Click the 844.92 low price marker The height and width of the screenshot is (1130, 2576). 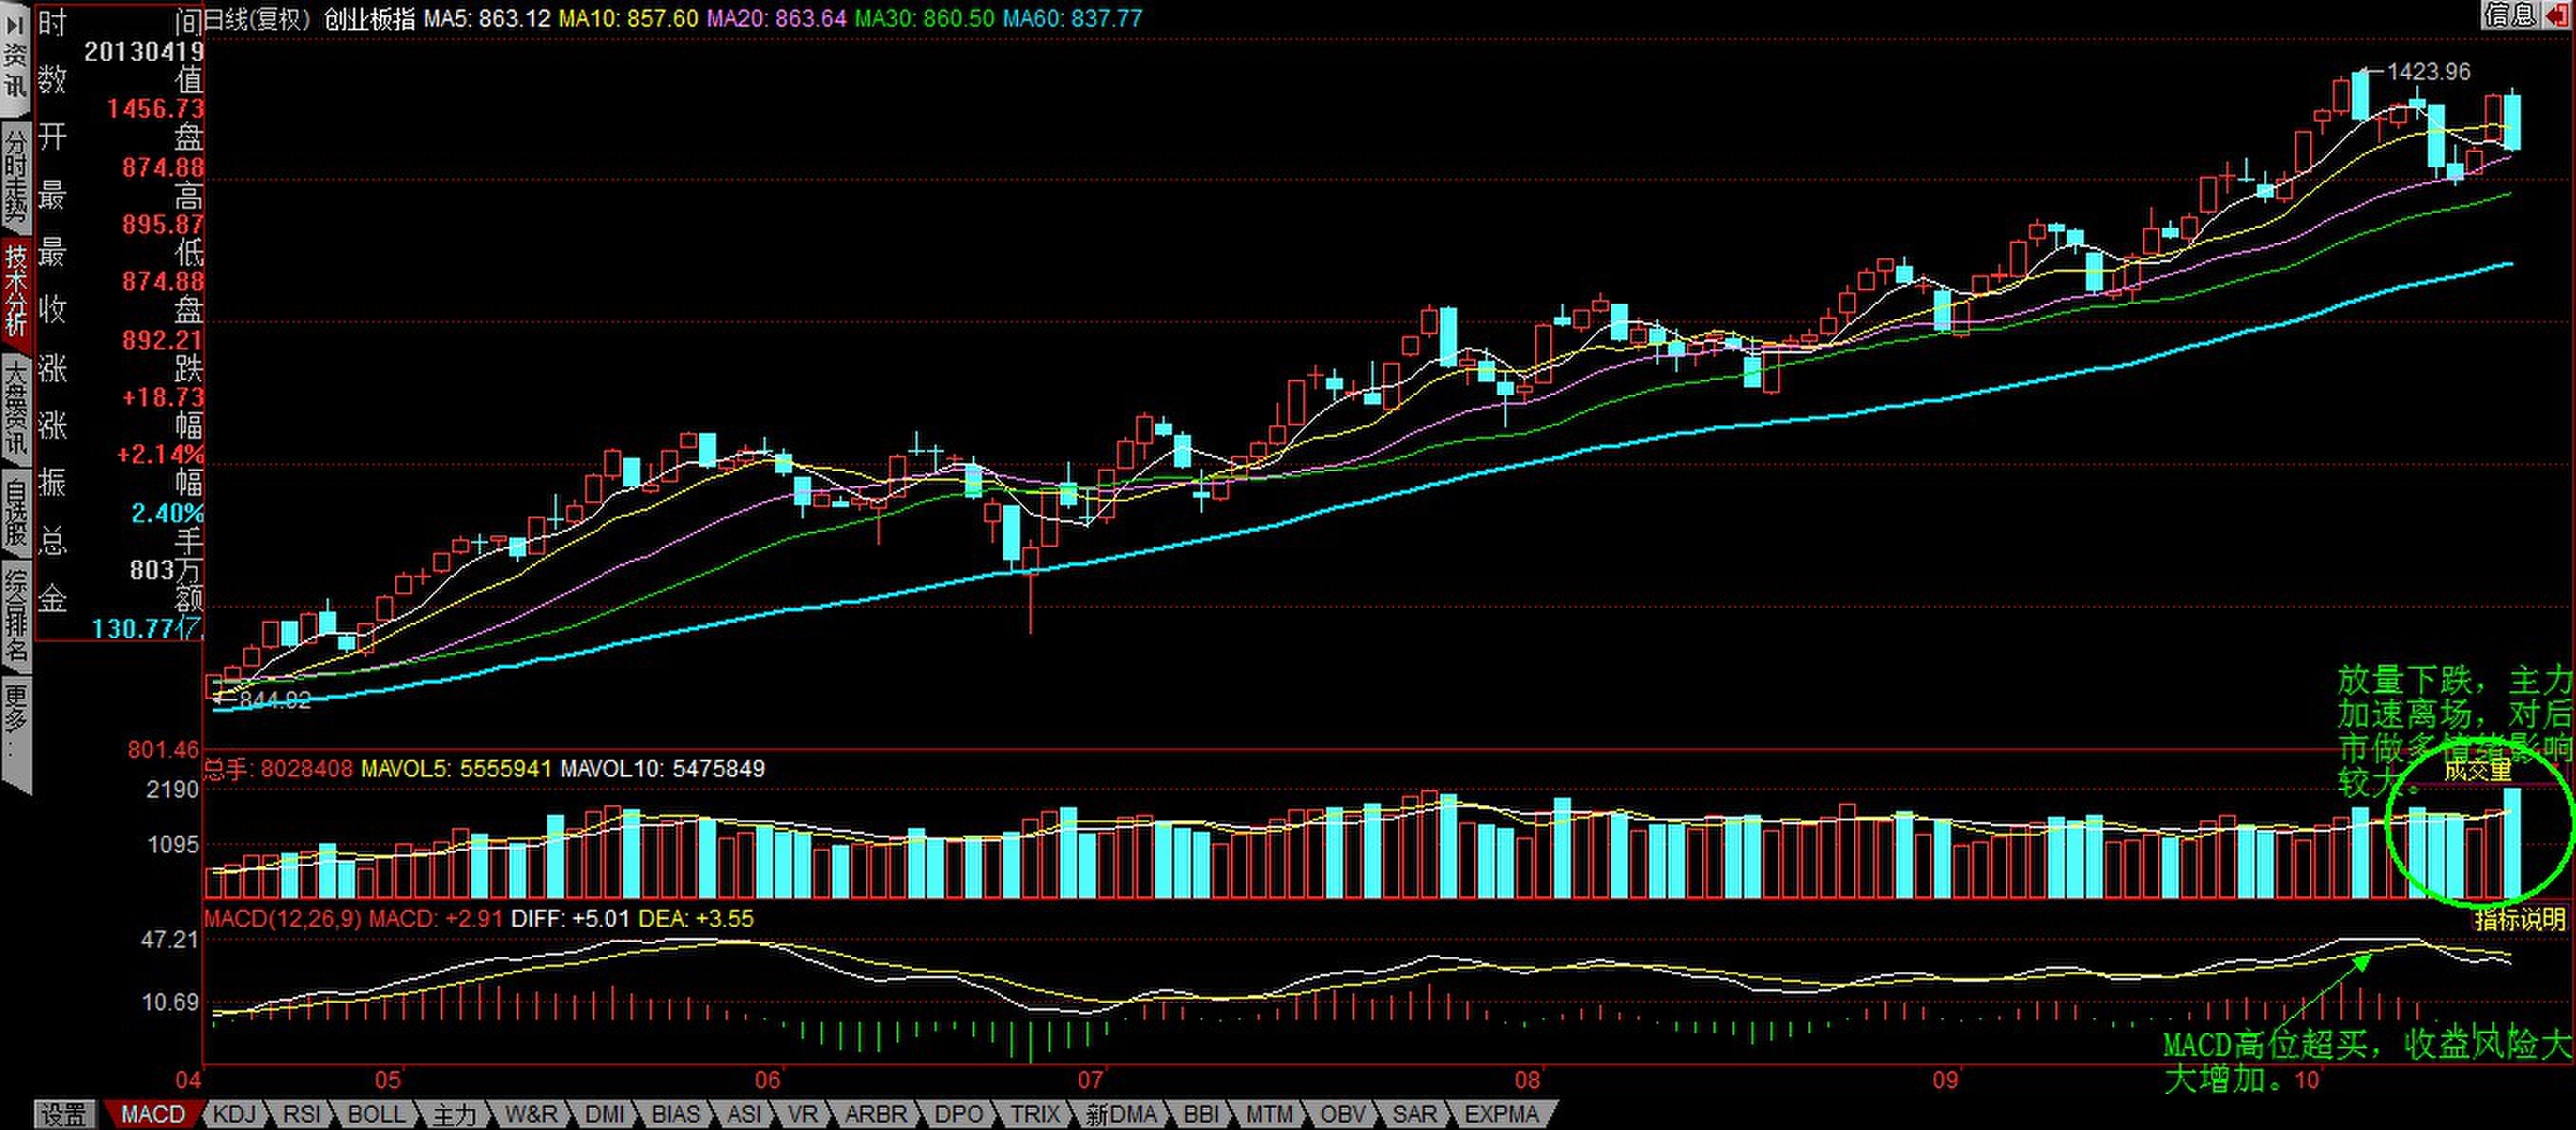coord(275,700)
